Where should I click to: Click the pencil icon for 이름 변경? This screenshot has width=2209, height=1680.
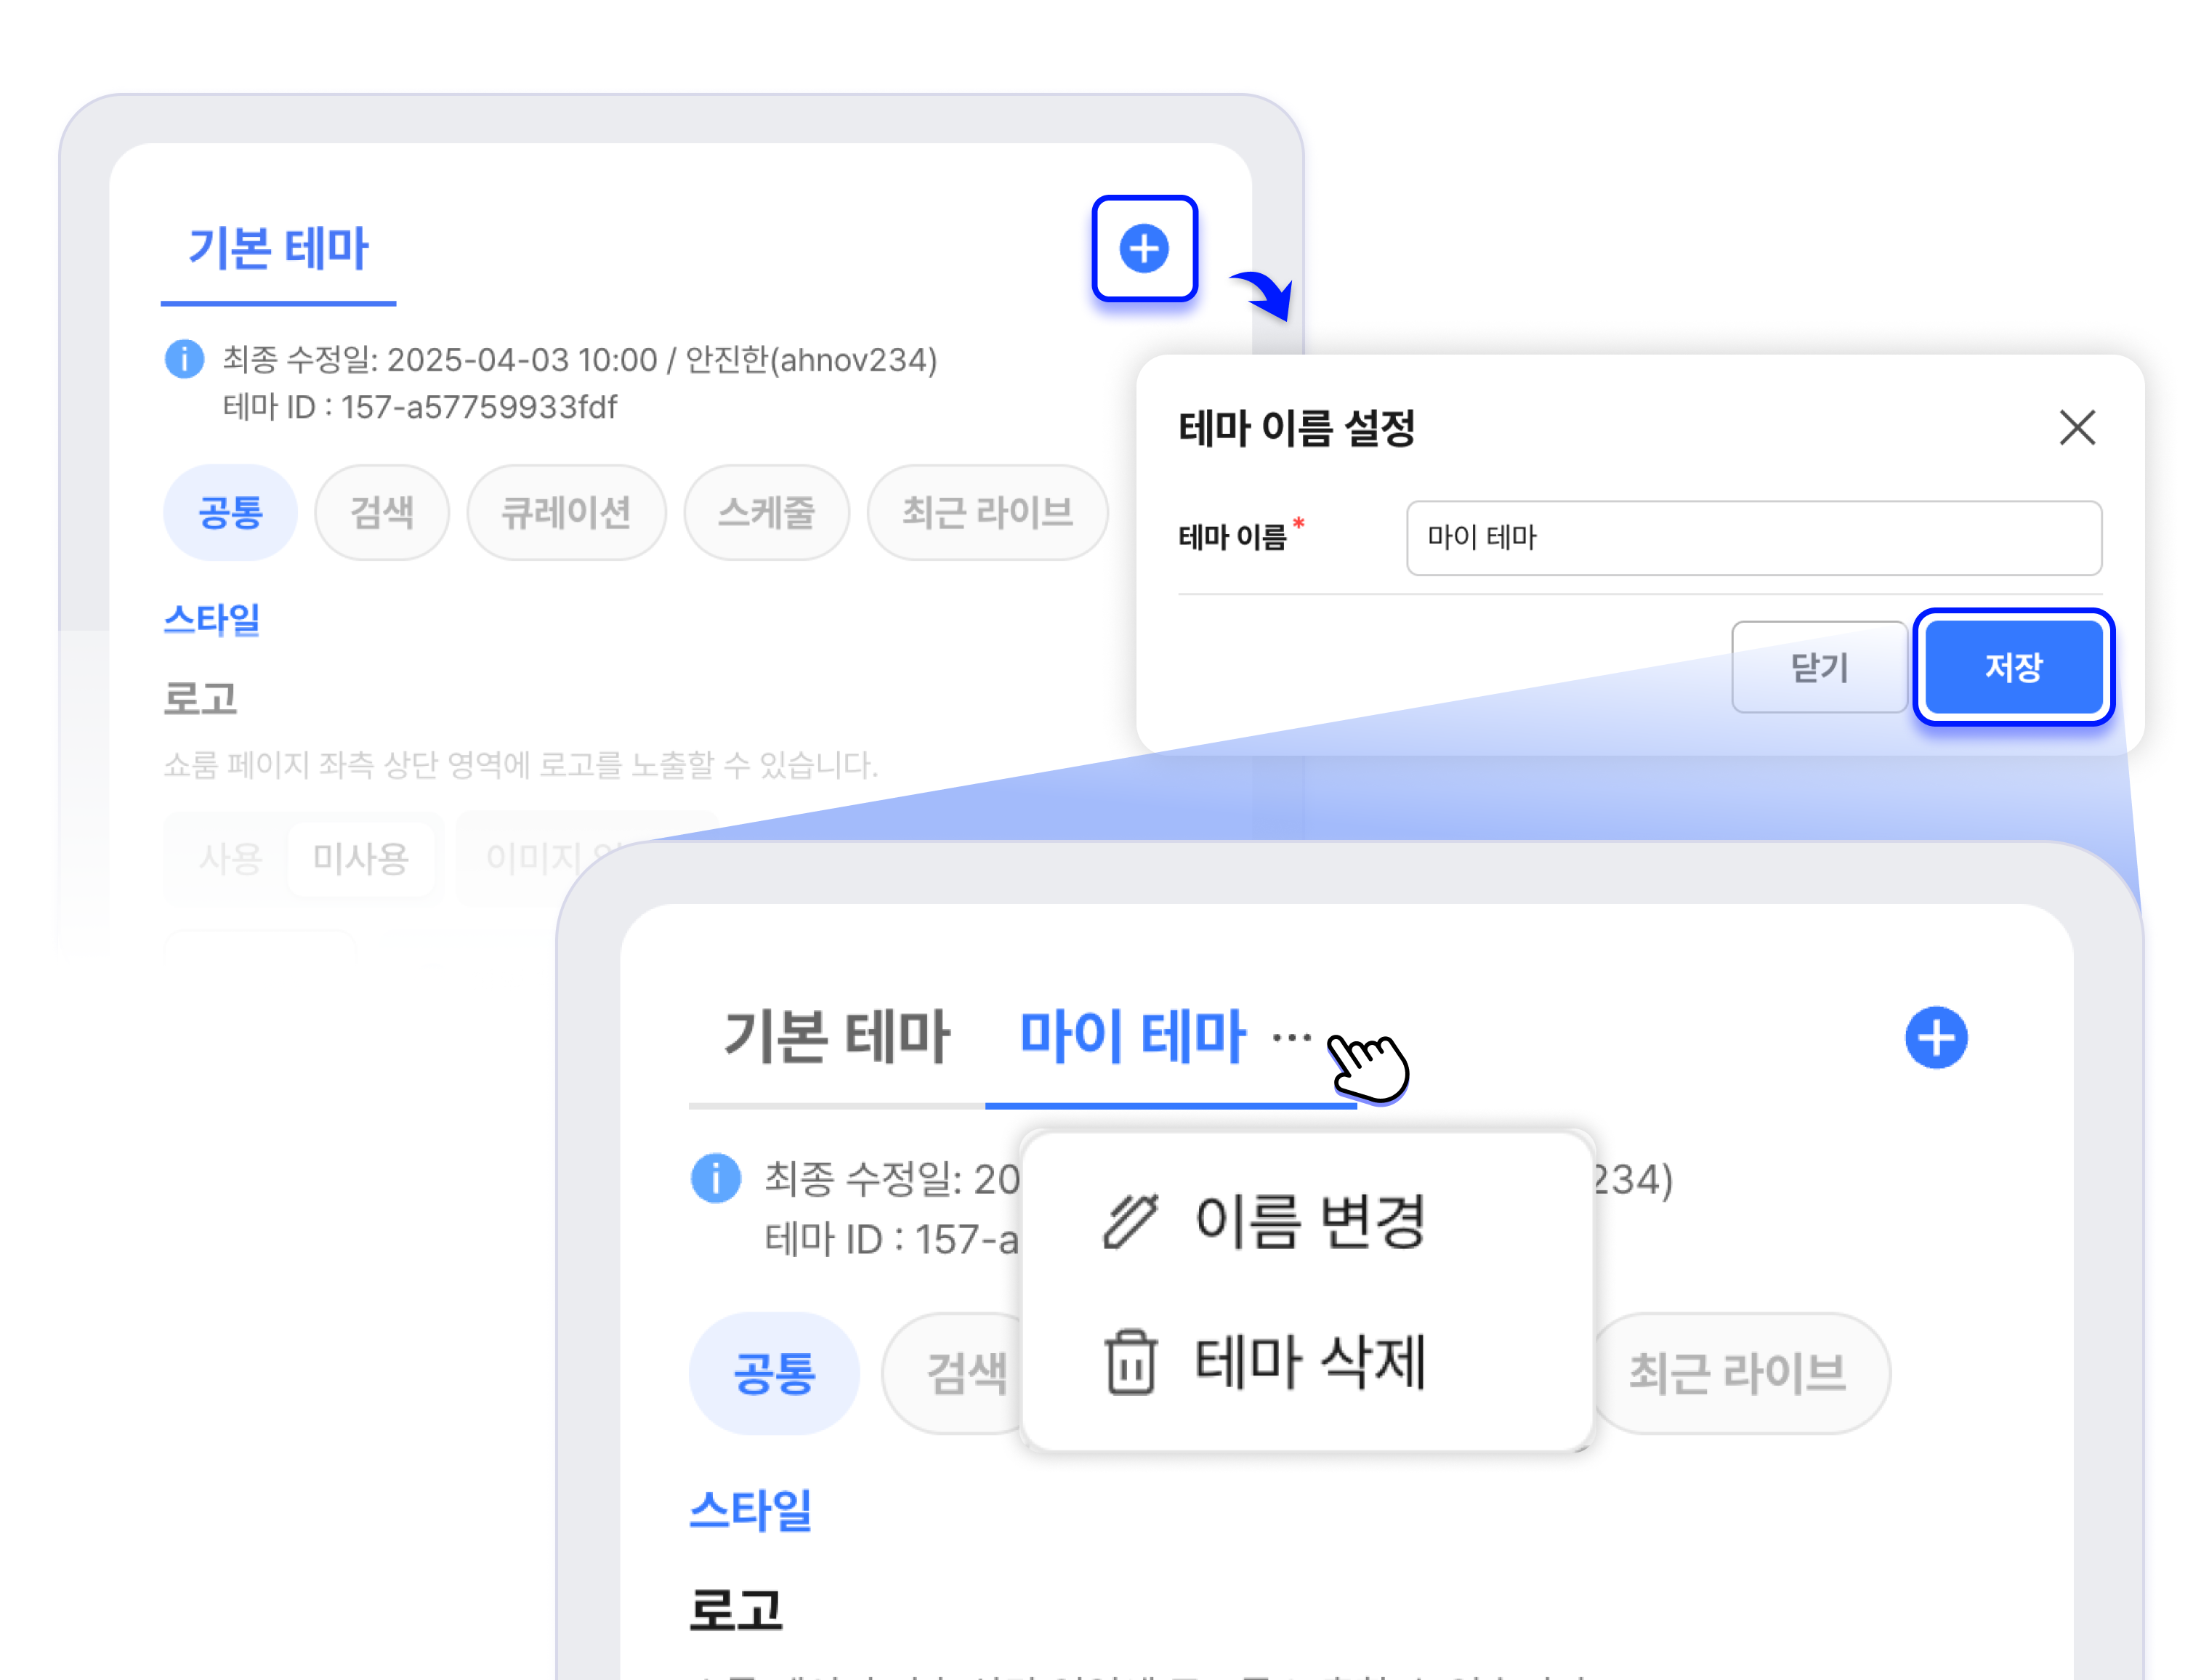coord(1130,1221)
